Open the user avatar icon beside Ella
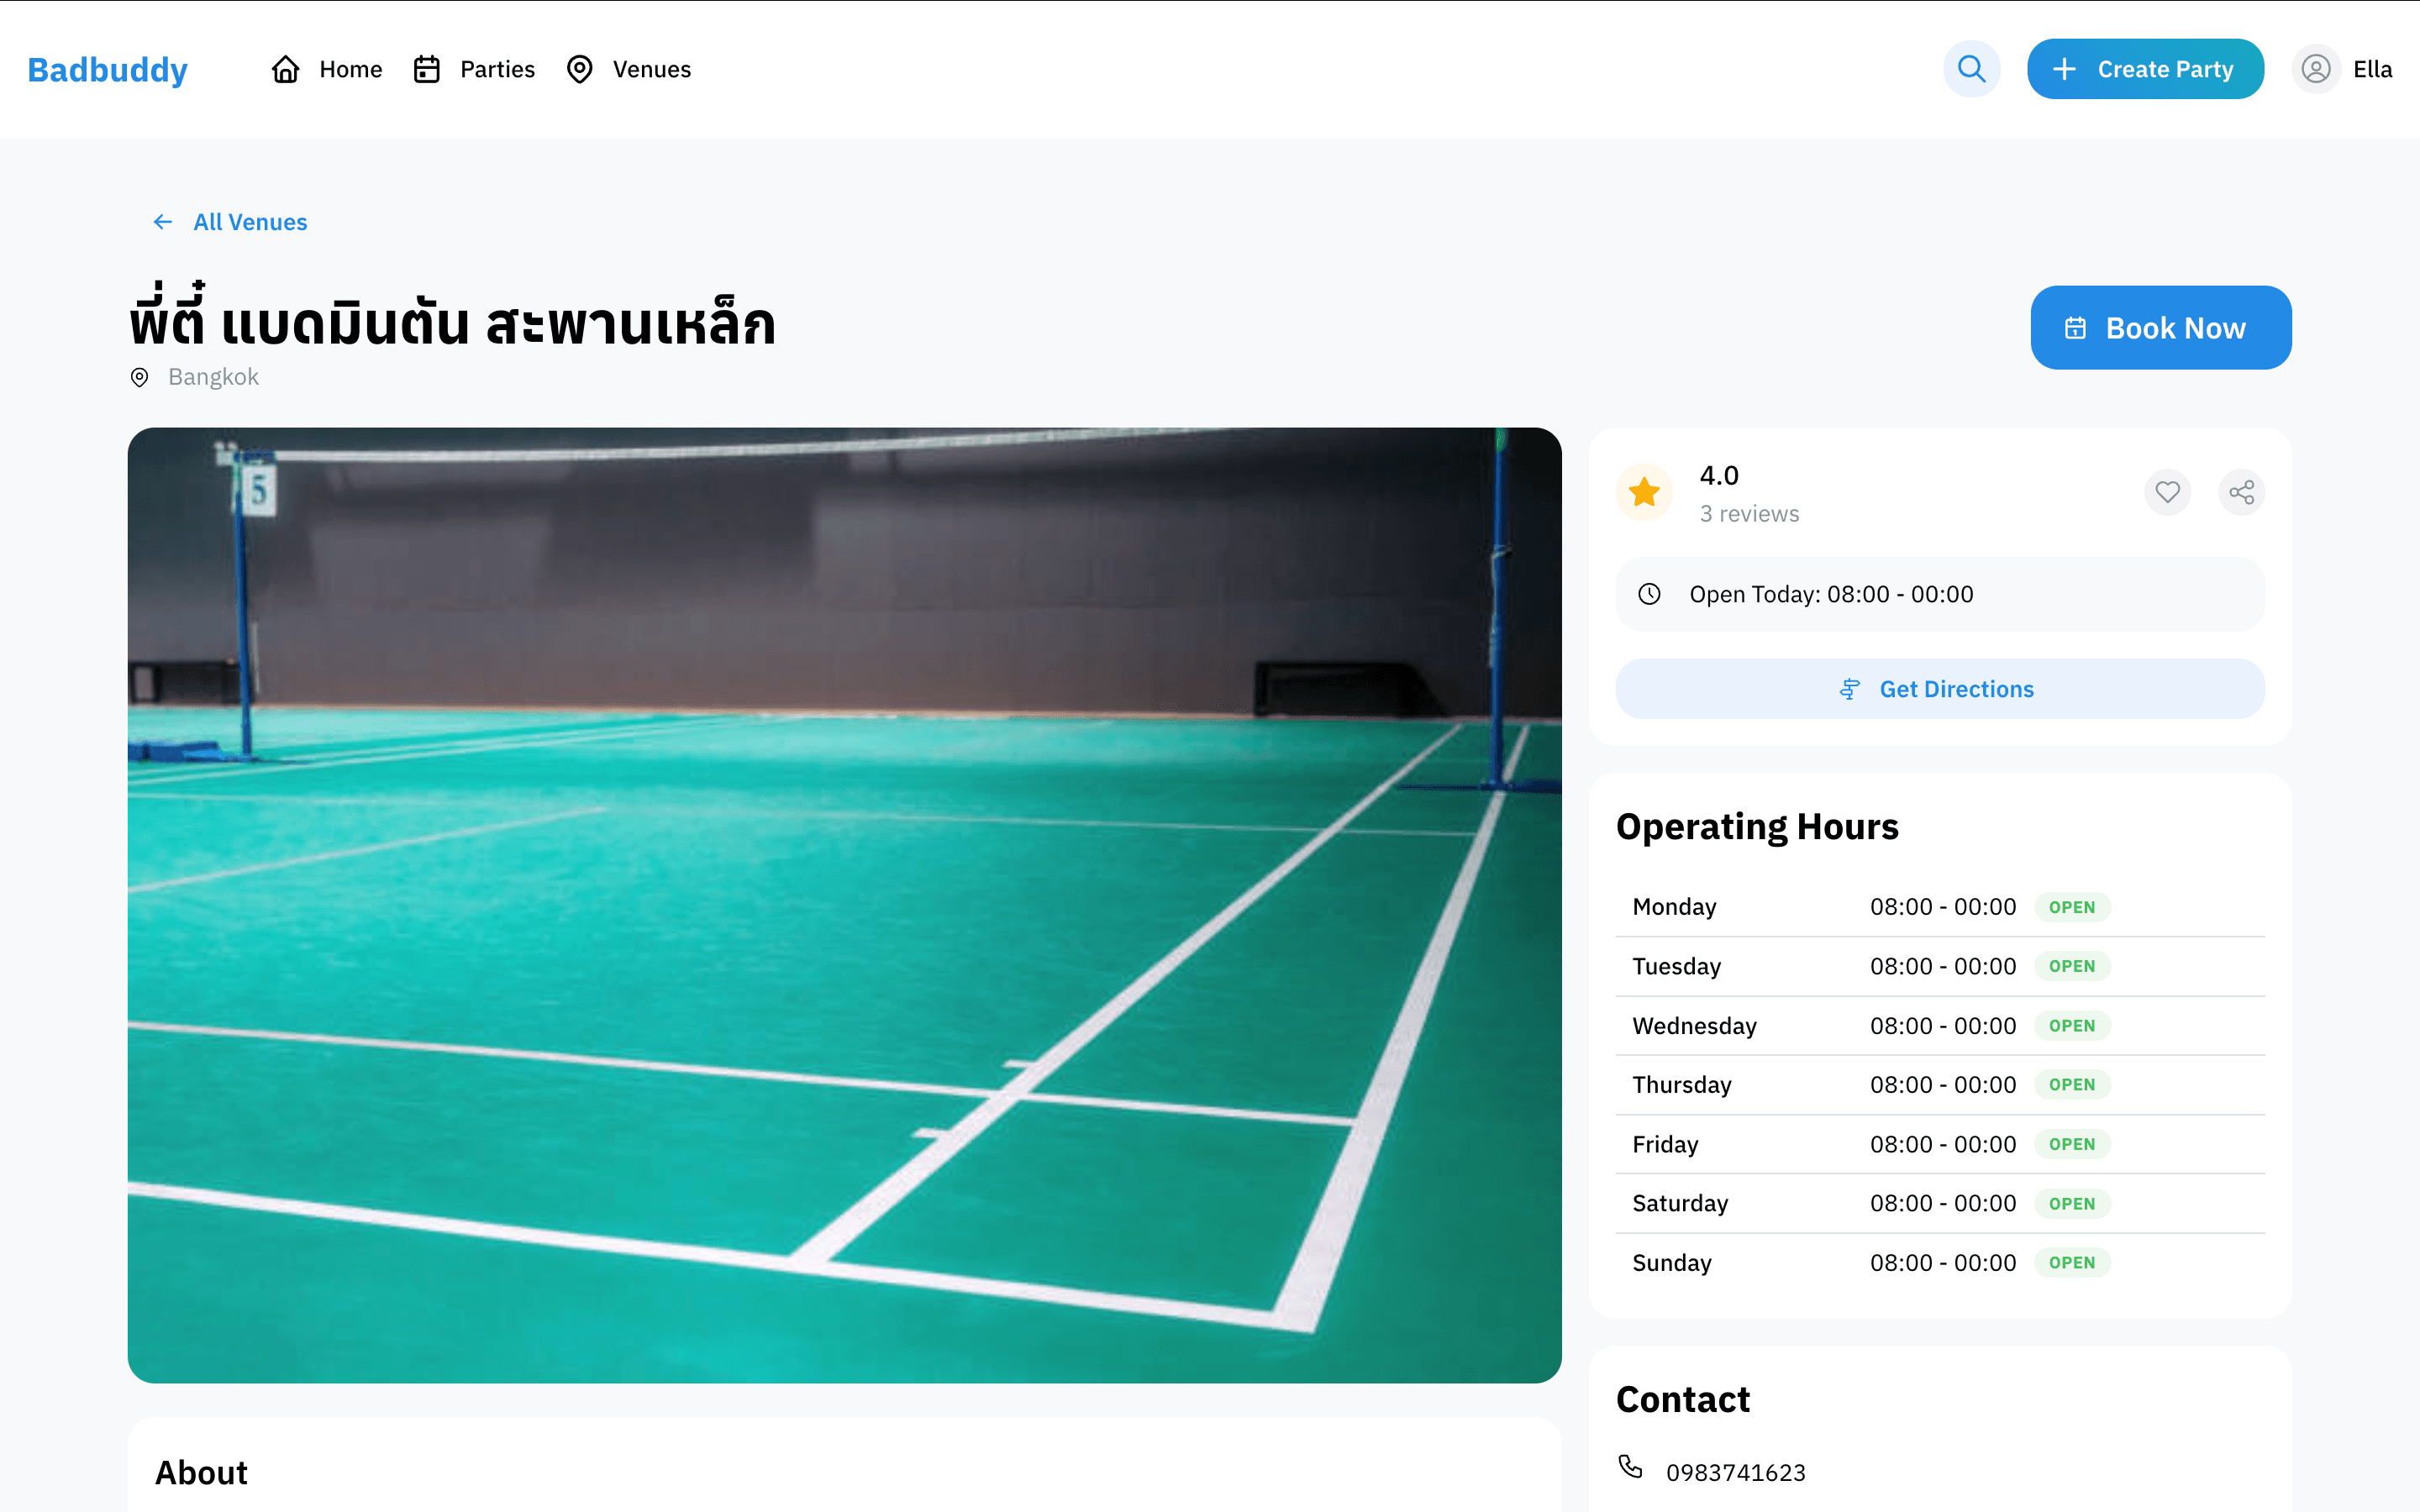 [2316, 69]
